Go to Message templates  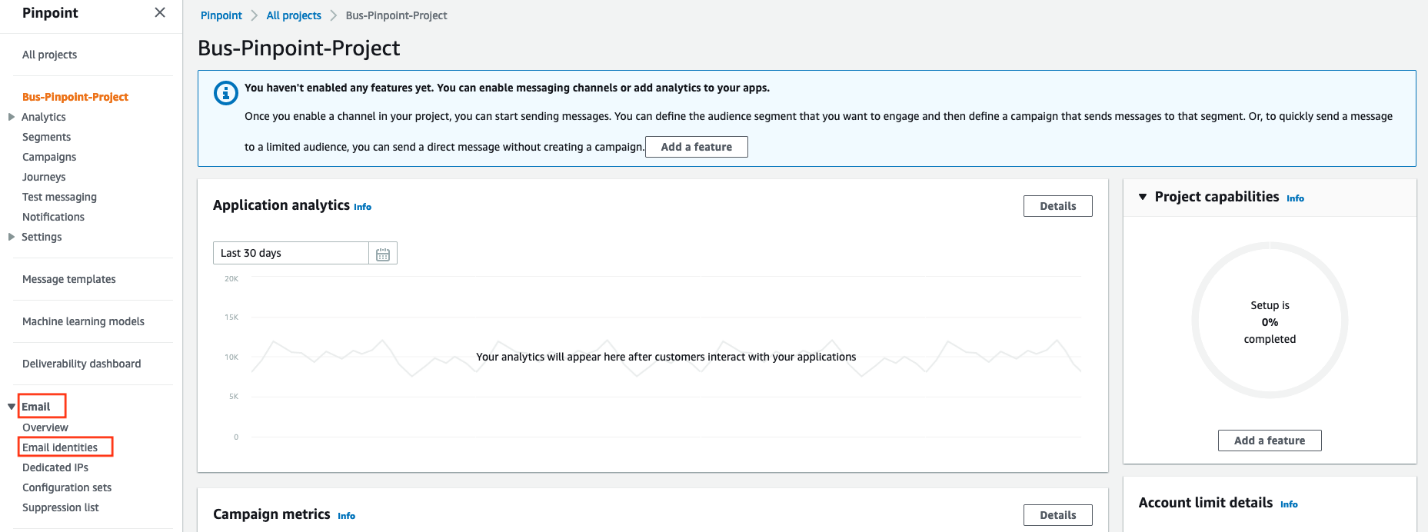coord(69,279)
